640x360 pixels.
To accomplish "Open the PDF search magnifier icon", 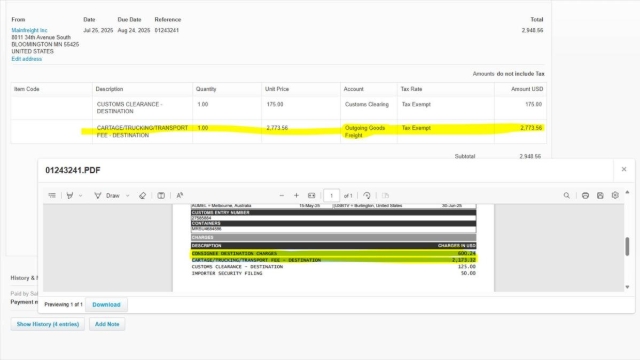I will tap(567, 196).
